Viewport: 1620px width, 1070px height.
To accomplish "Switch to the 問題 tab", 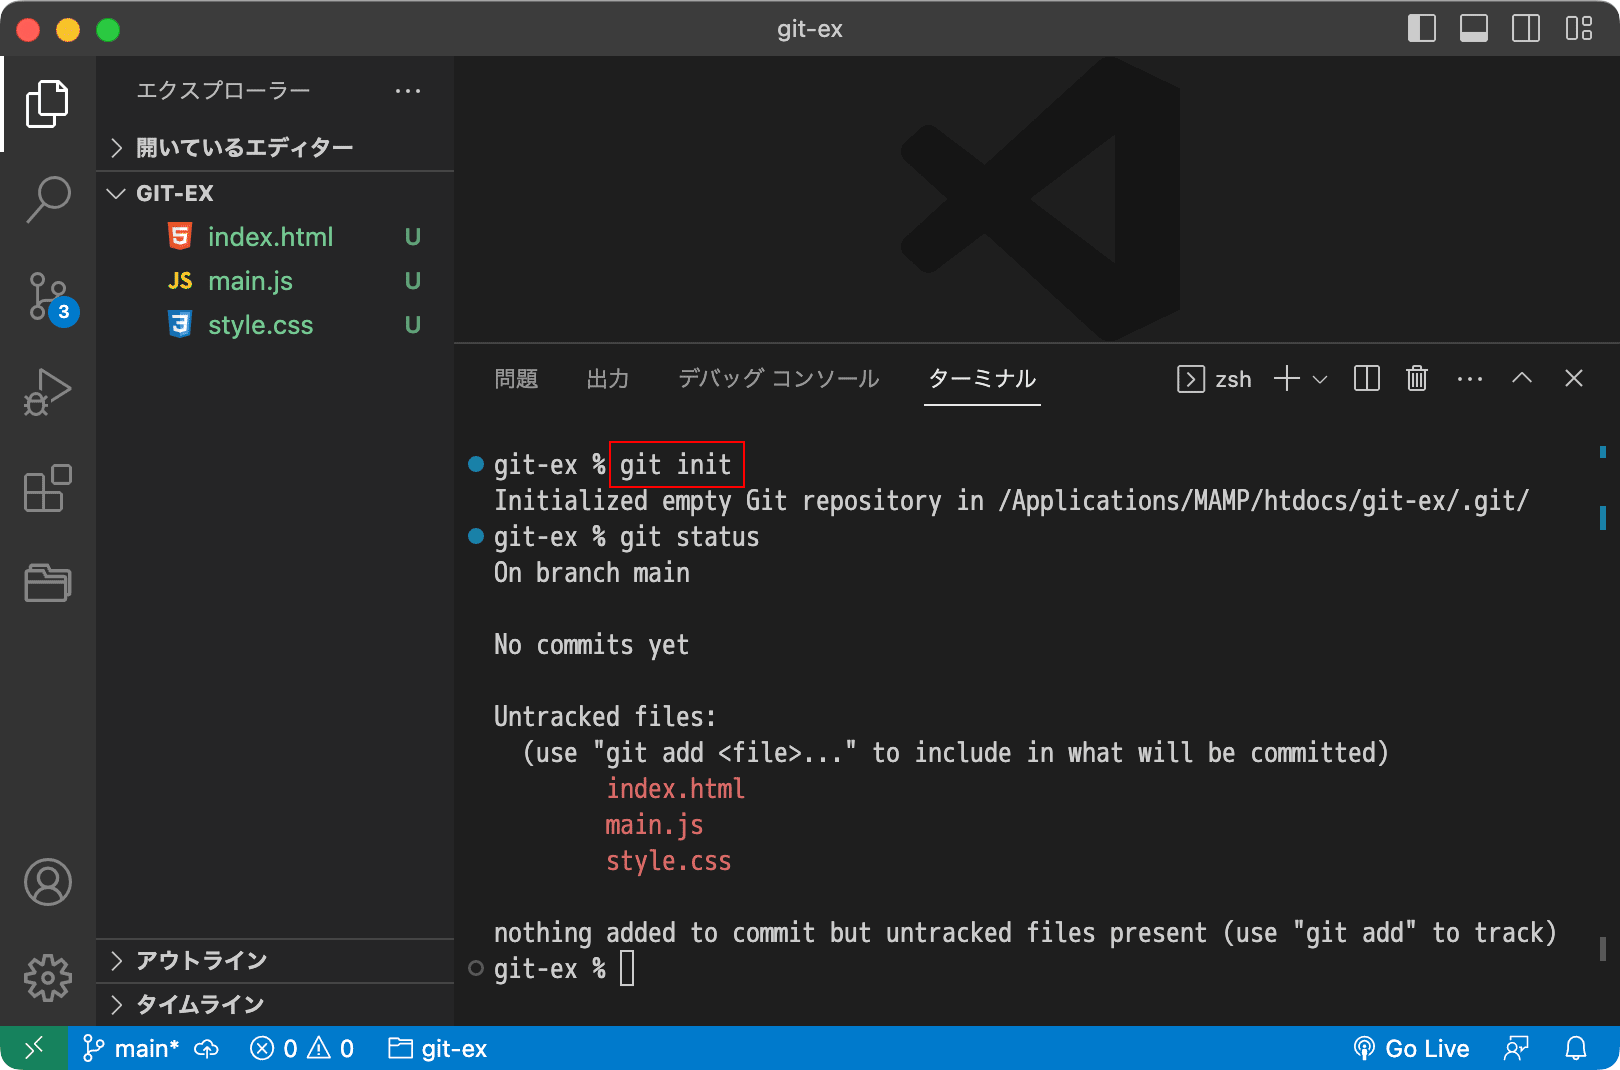I will click(516, 379).
